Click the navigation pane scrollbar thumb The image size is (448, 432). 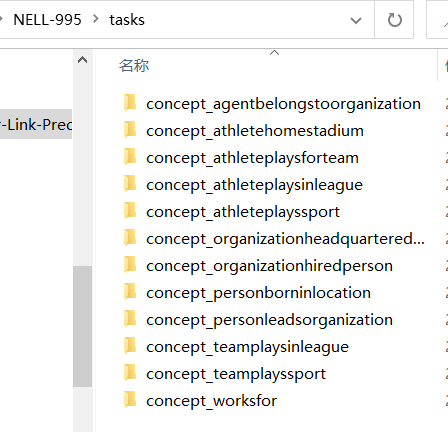[82, 326]
